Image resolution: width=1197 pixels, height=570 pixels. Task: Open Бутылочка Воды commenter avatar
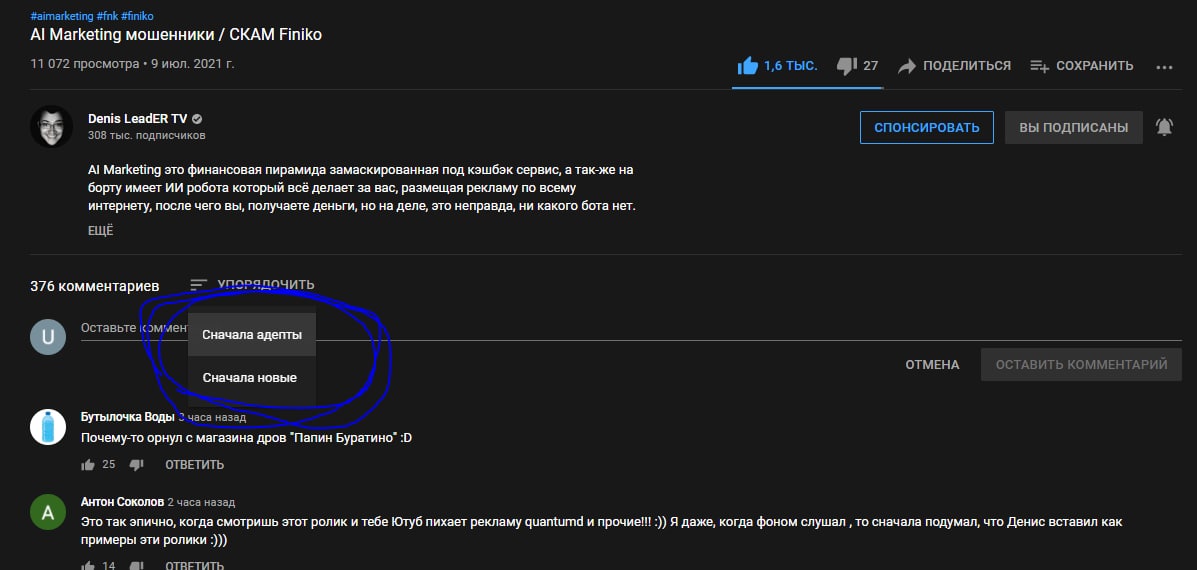click(x=48, y=427)
